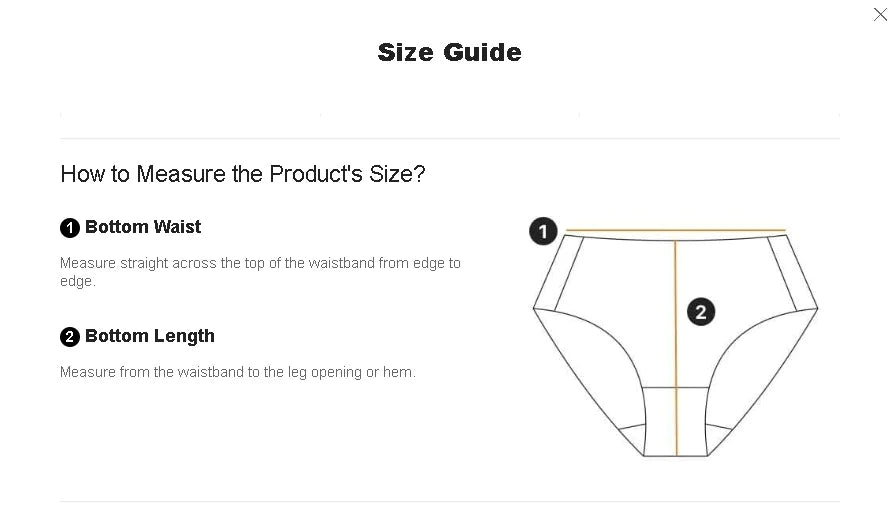
Task: Click the waistband edge-to-edge description text
Action: (x=260, y=272)
